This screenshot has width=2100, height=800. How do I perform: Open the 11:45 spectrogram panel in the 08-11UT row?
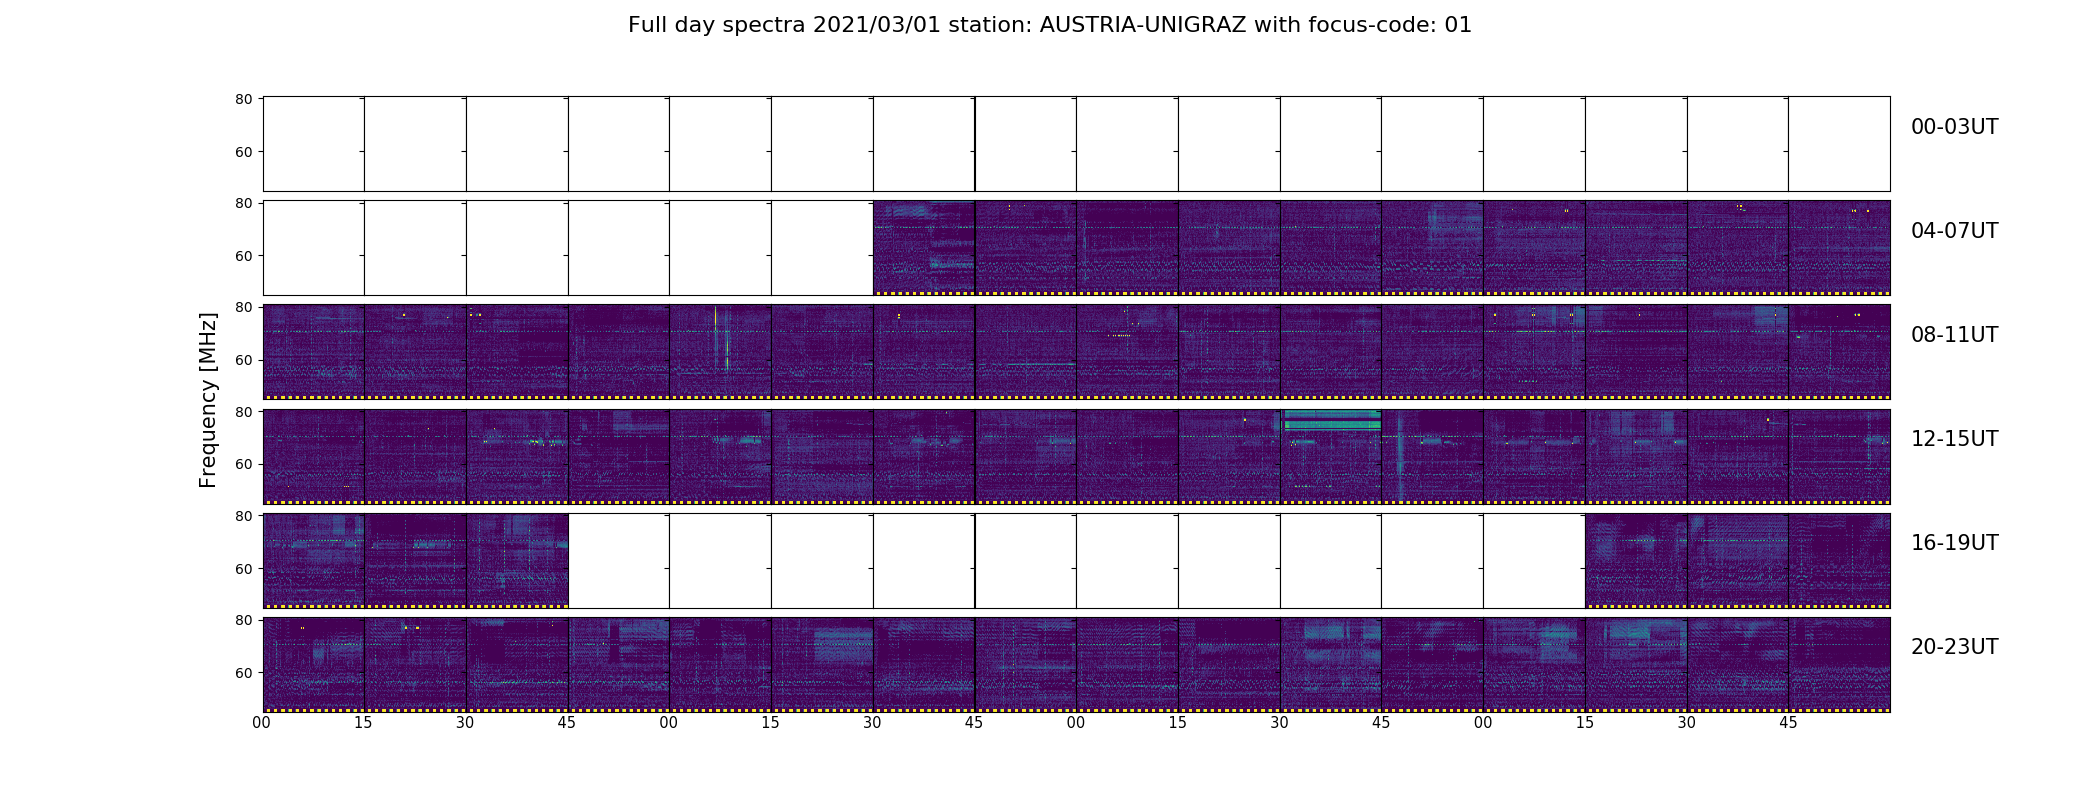1839,352
